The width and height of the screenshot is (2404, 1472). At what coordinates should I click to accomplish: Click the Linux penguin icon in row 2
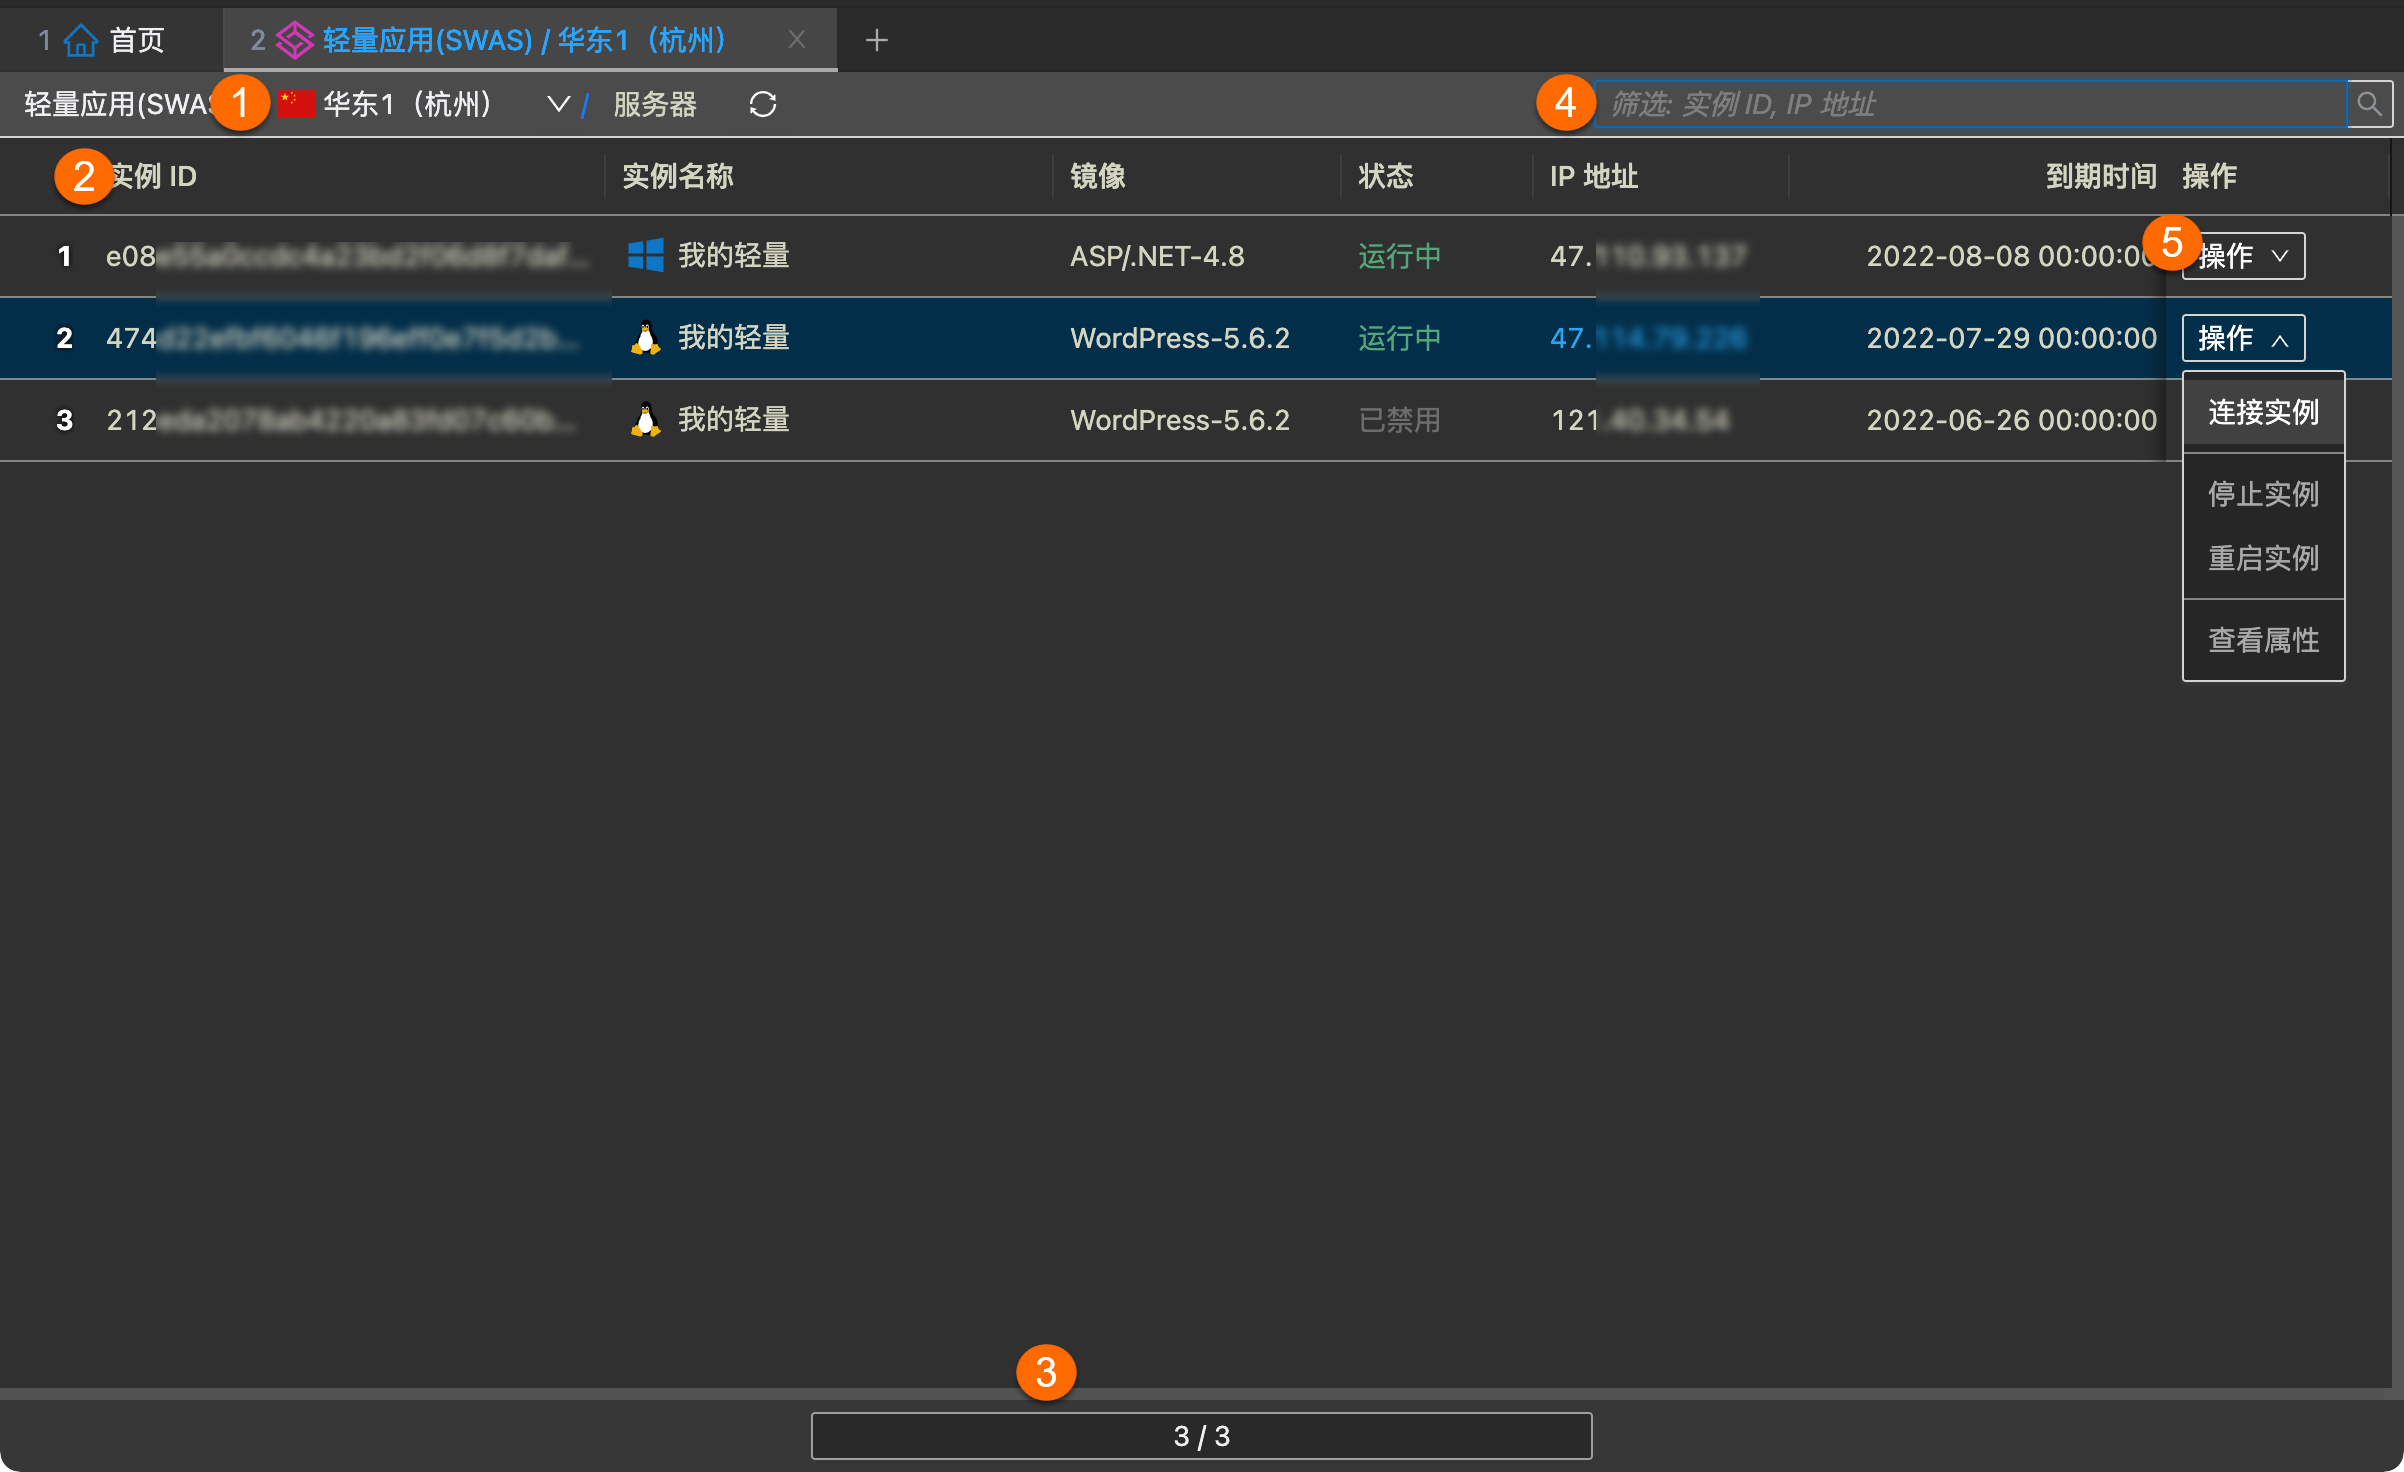pos(645,338)
